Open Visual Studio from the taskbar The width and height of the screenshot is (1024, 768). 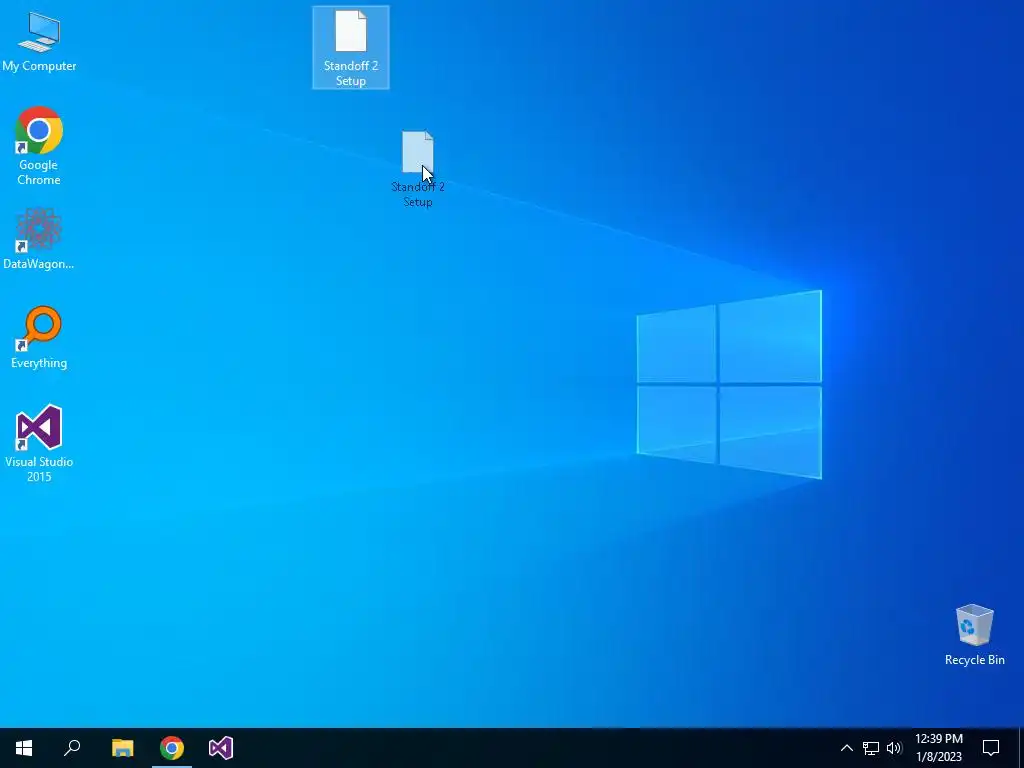coord(221,748)
